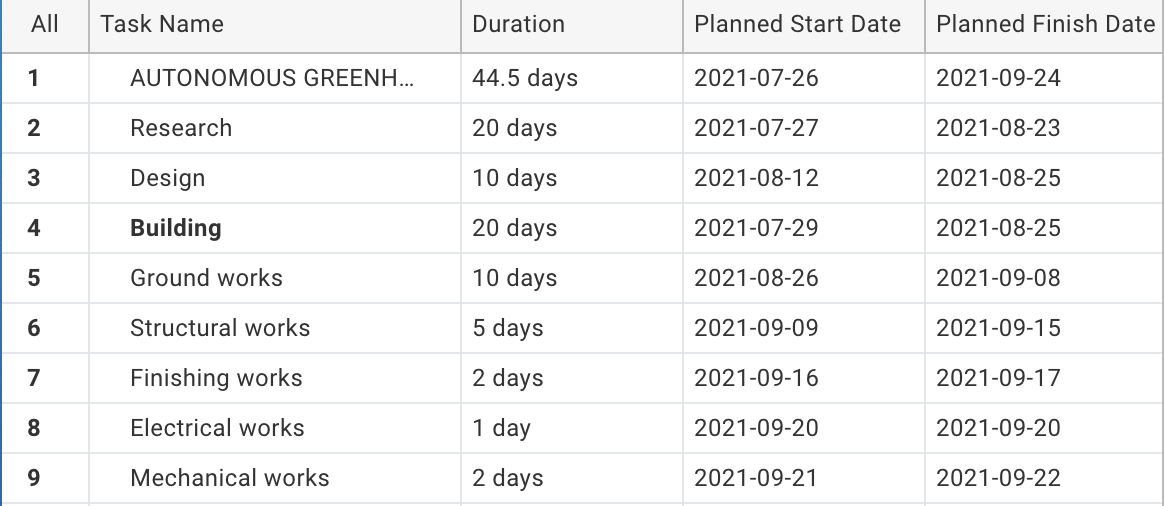Select the Structural works task name
Image resolution: width=1164 pixels, height=506 pixels.
(x=220, y=328)
